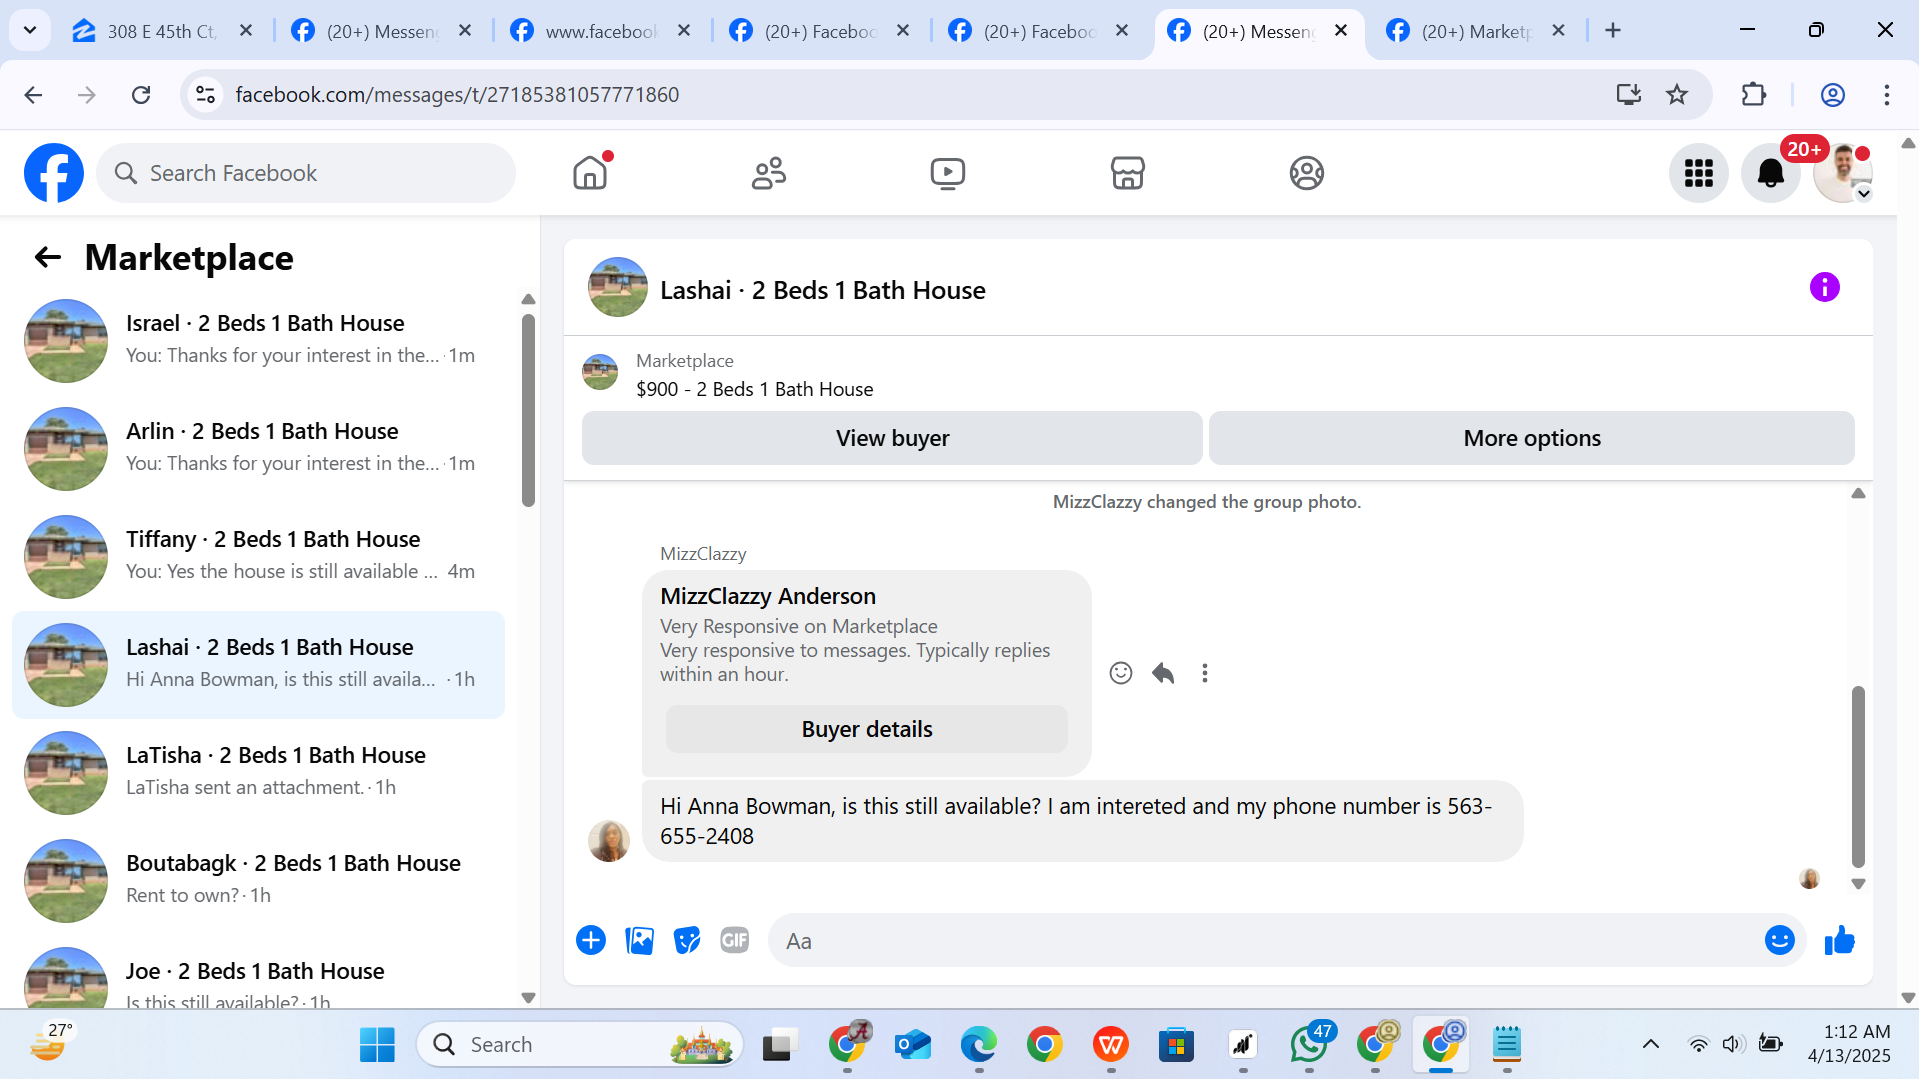Open Outlook from the taskbar

pos(912,1045)
